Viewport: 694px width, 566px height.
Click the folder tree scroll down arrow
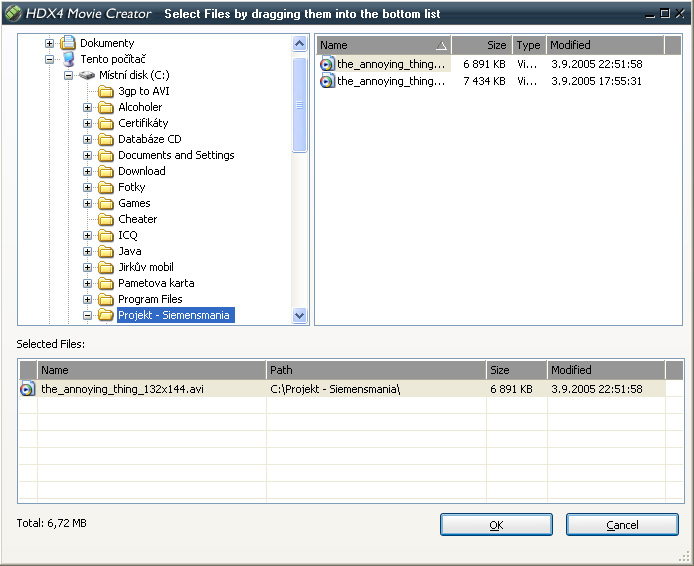300,316
